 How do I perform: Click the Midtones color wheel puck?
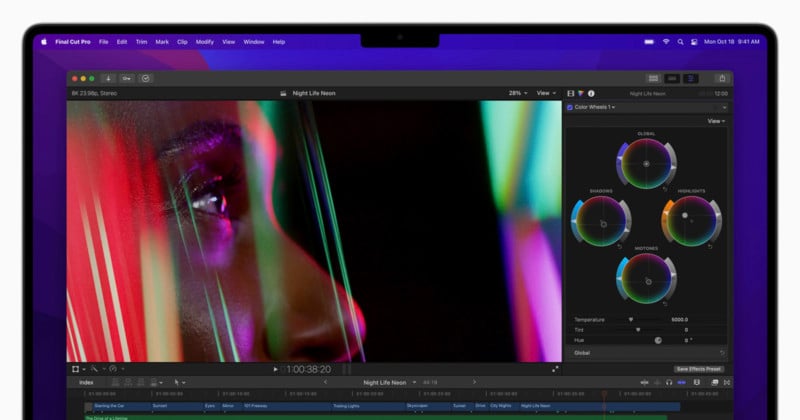648,281
